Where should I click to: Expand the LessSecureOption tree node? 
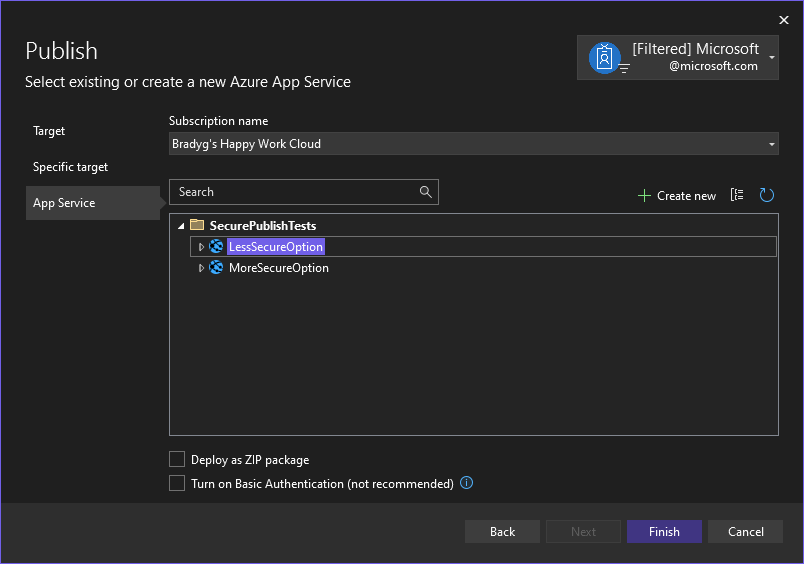[x=201, y=247]
